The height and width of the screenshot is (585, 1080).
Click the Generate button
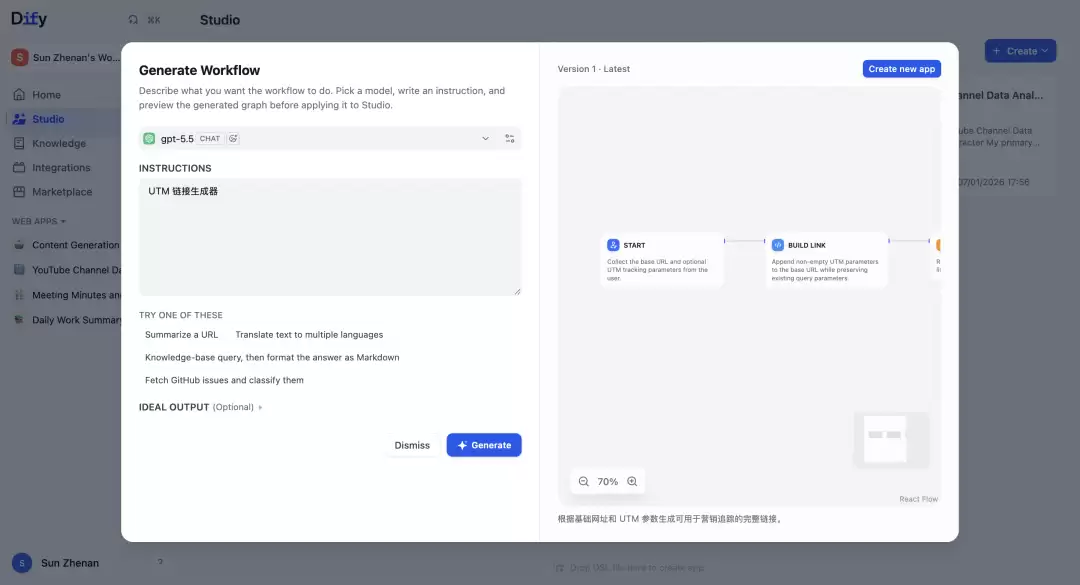(484, 445)
